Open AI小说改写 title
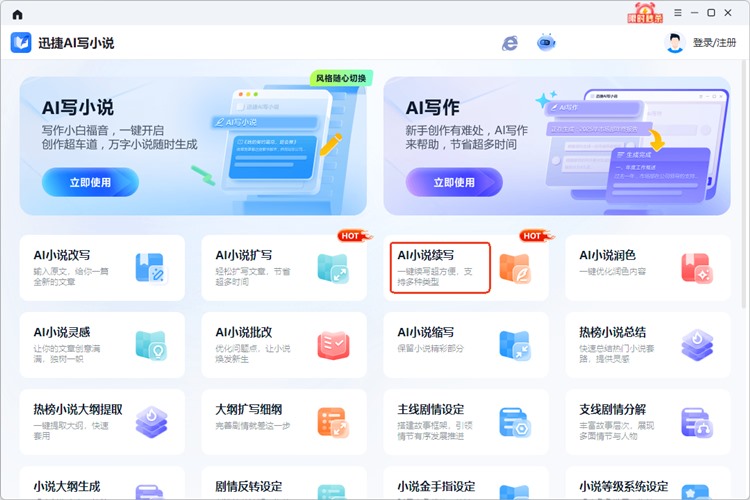Image resolution: width=750 pixels, height=500 pixels. click(62, 255)
